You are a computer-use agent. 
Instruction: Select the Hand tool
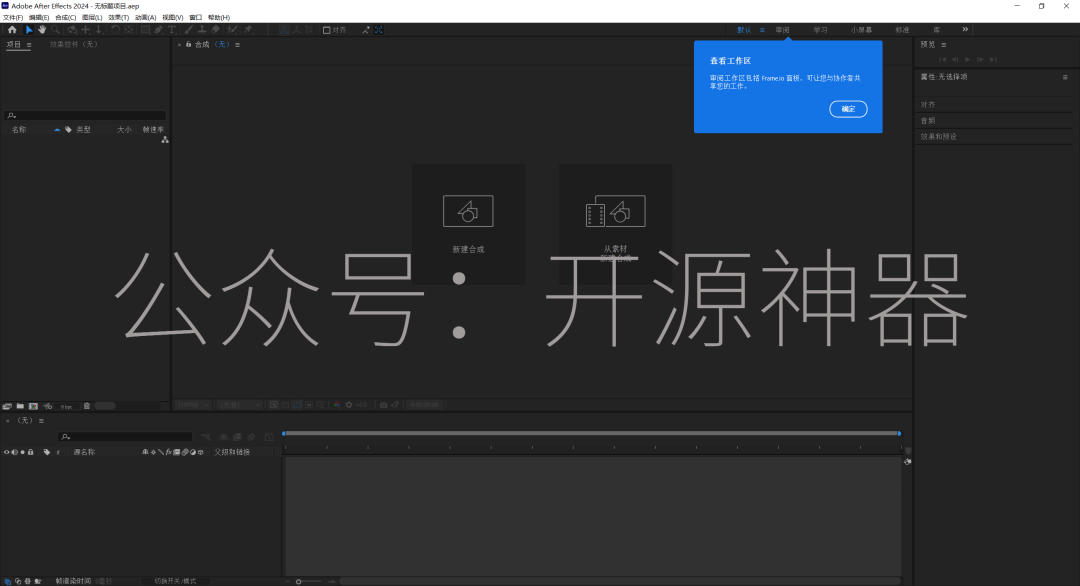click(x=42, y=30)
